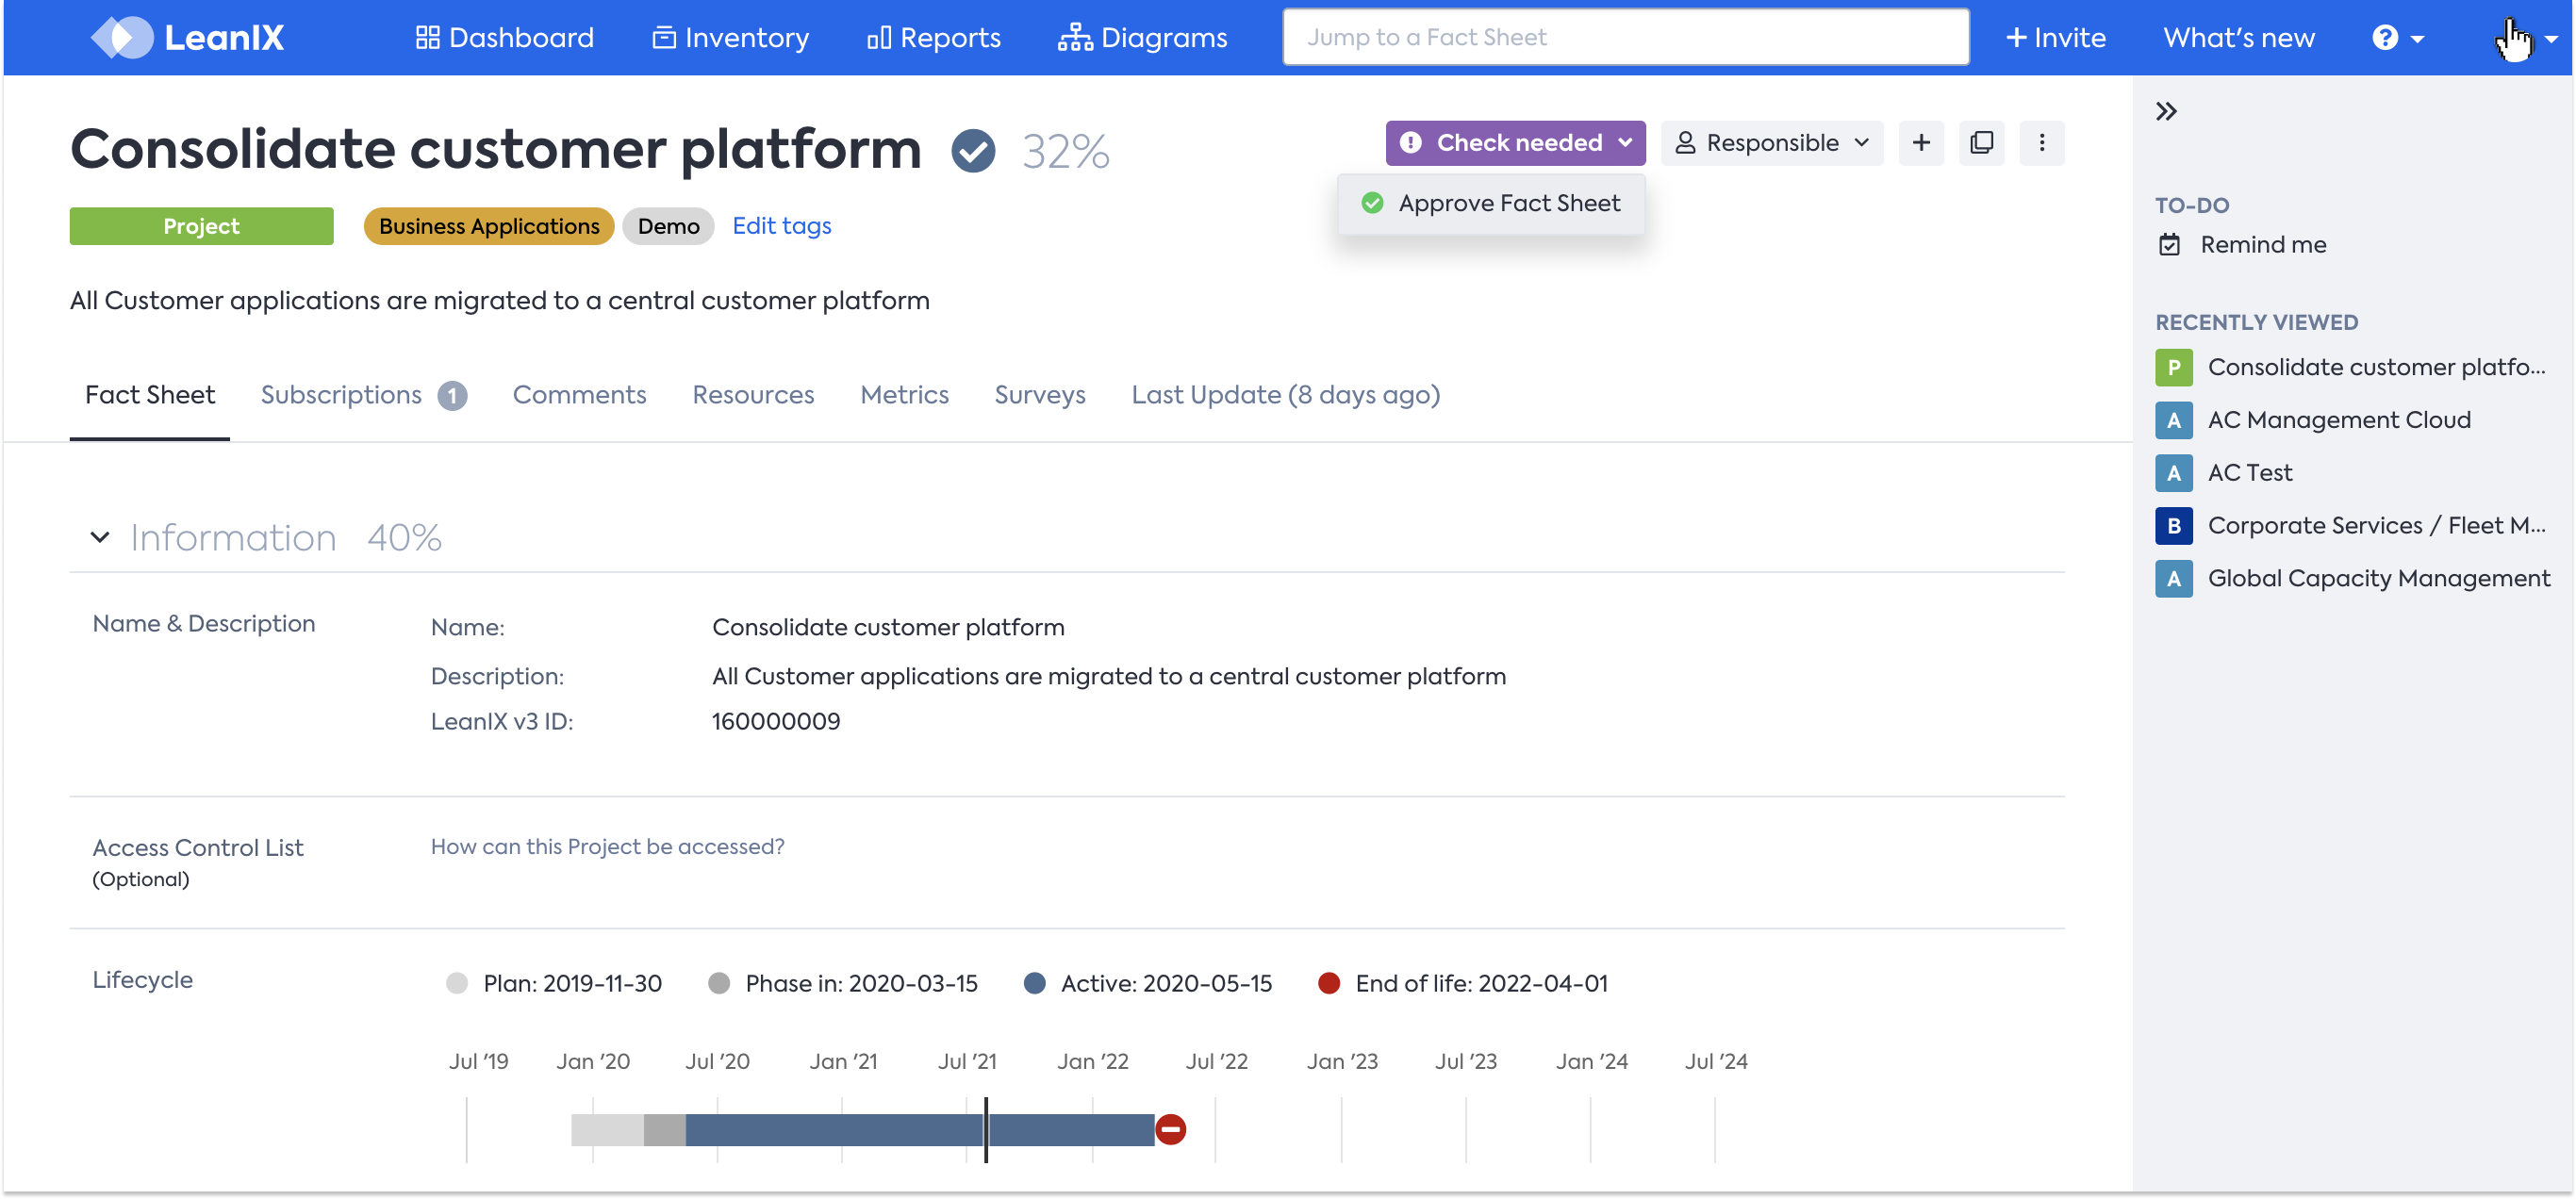
Task: Click the Jump to a Fact Sheet field
Action: pos(1625,38)
